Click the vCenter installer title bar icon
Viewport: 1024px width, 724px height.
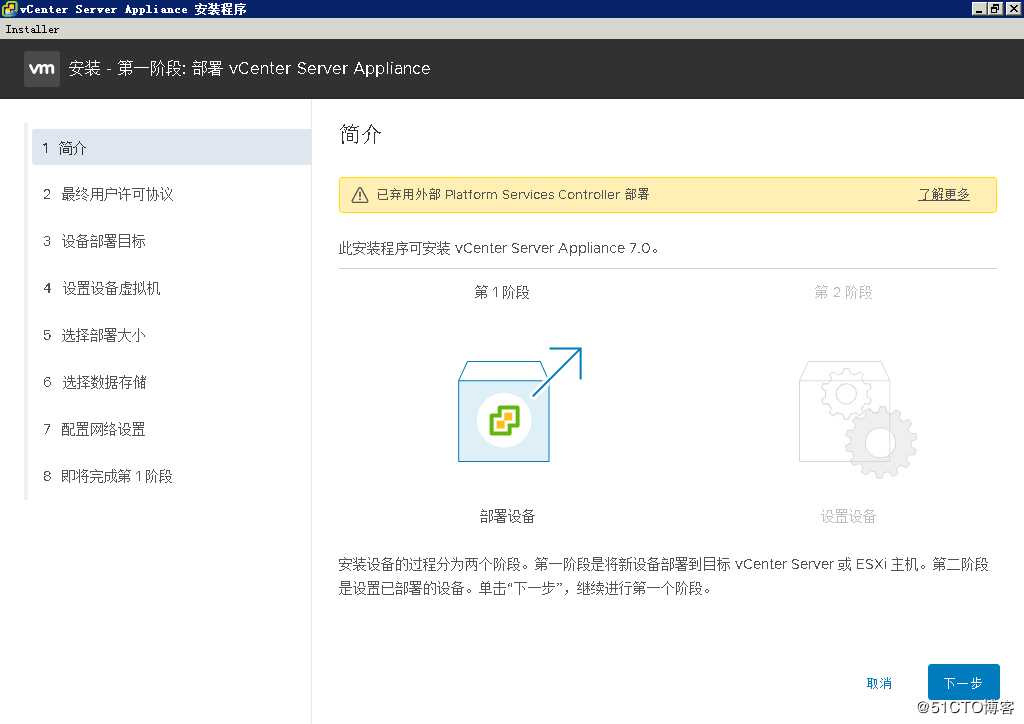[9, 8]
